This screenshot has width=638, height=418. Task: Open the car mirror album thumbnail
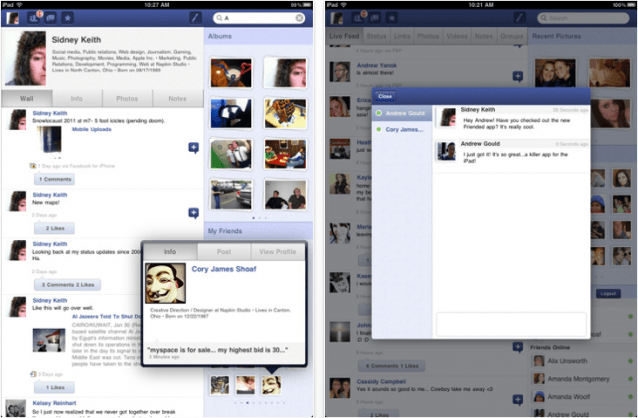[231, 113]
